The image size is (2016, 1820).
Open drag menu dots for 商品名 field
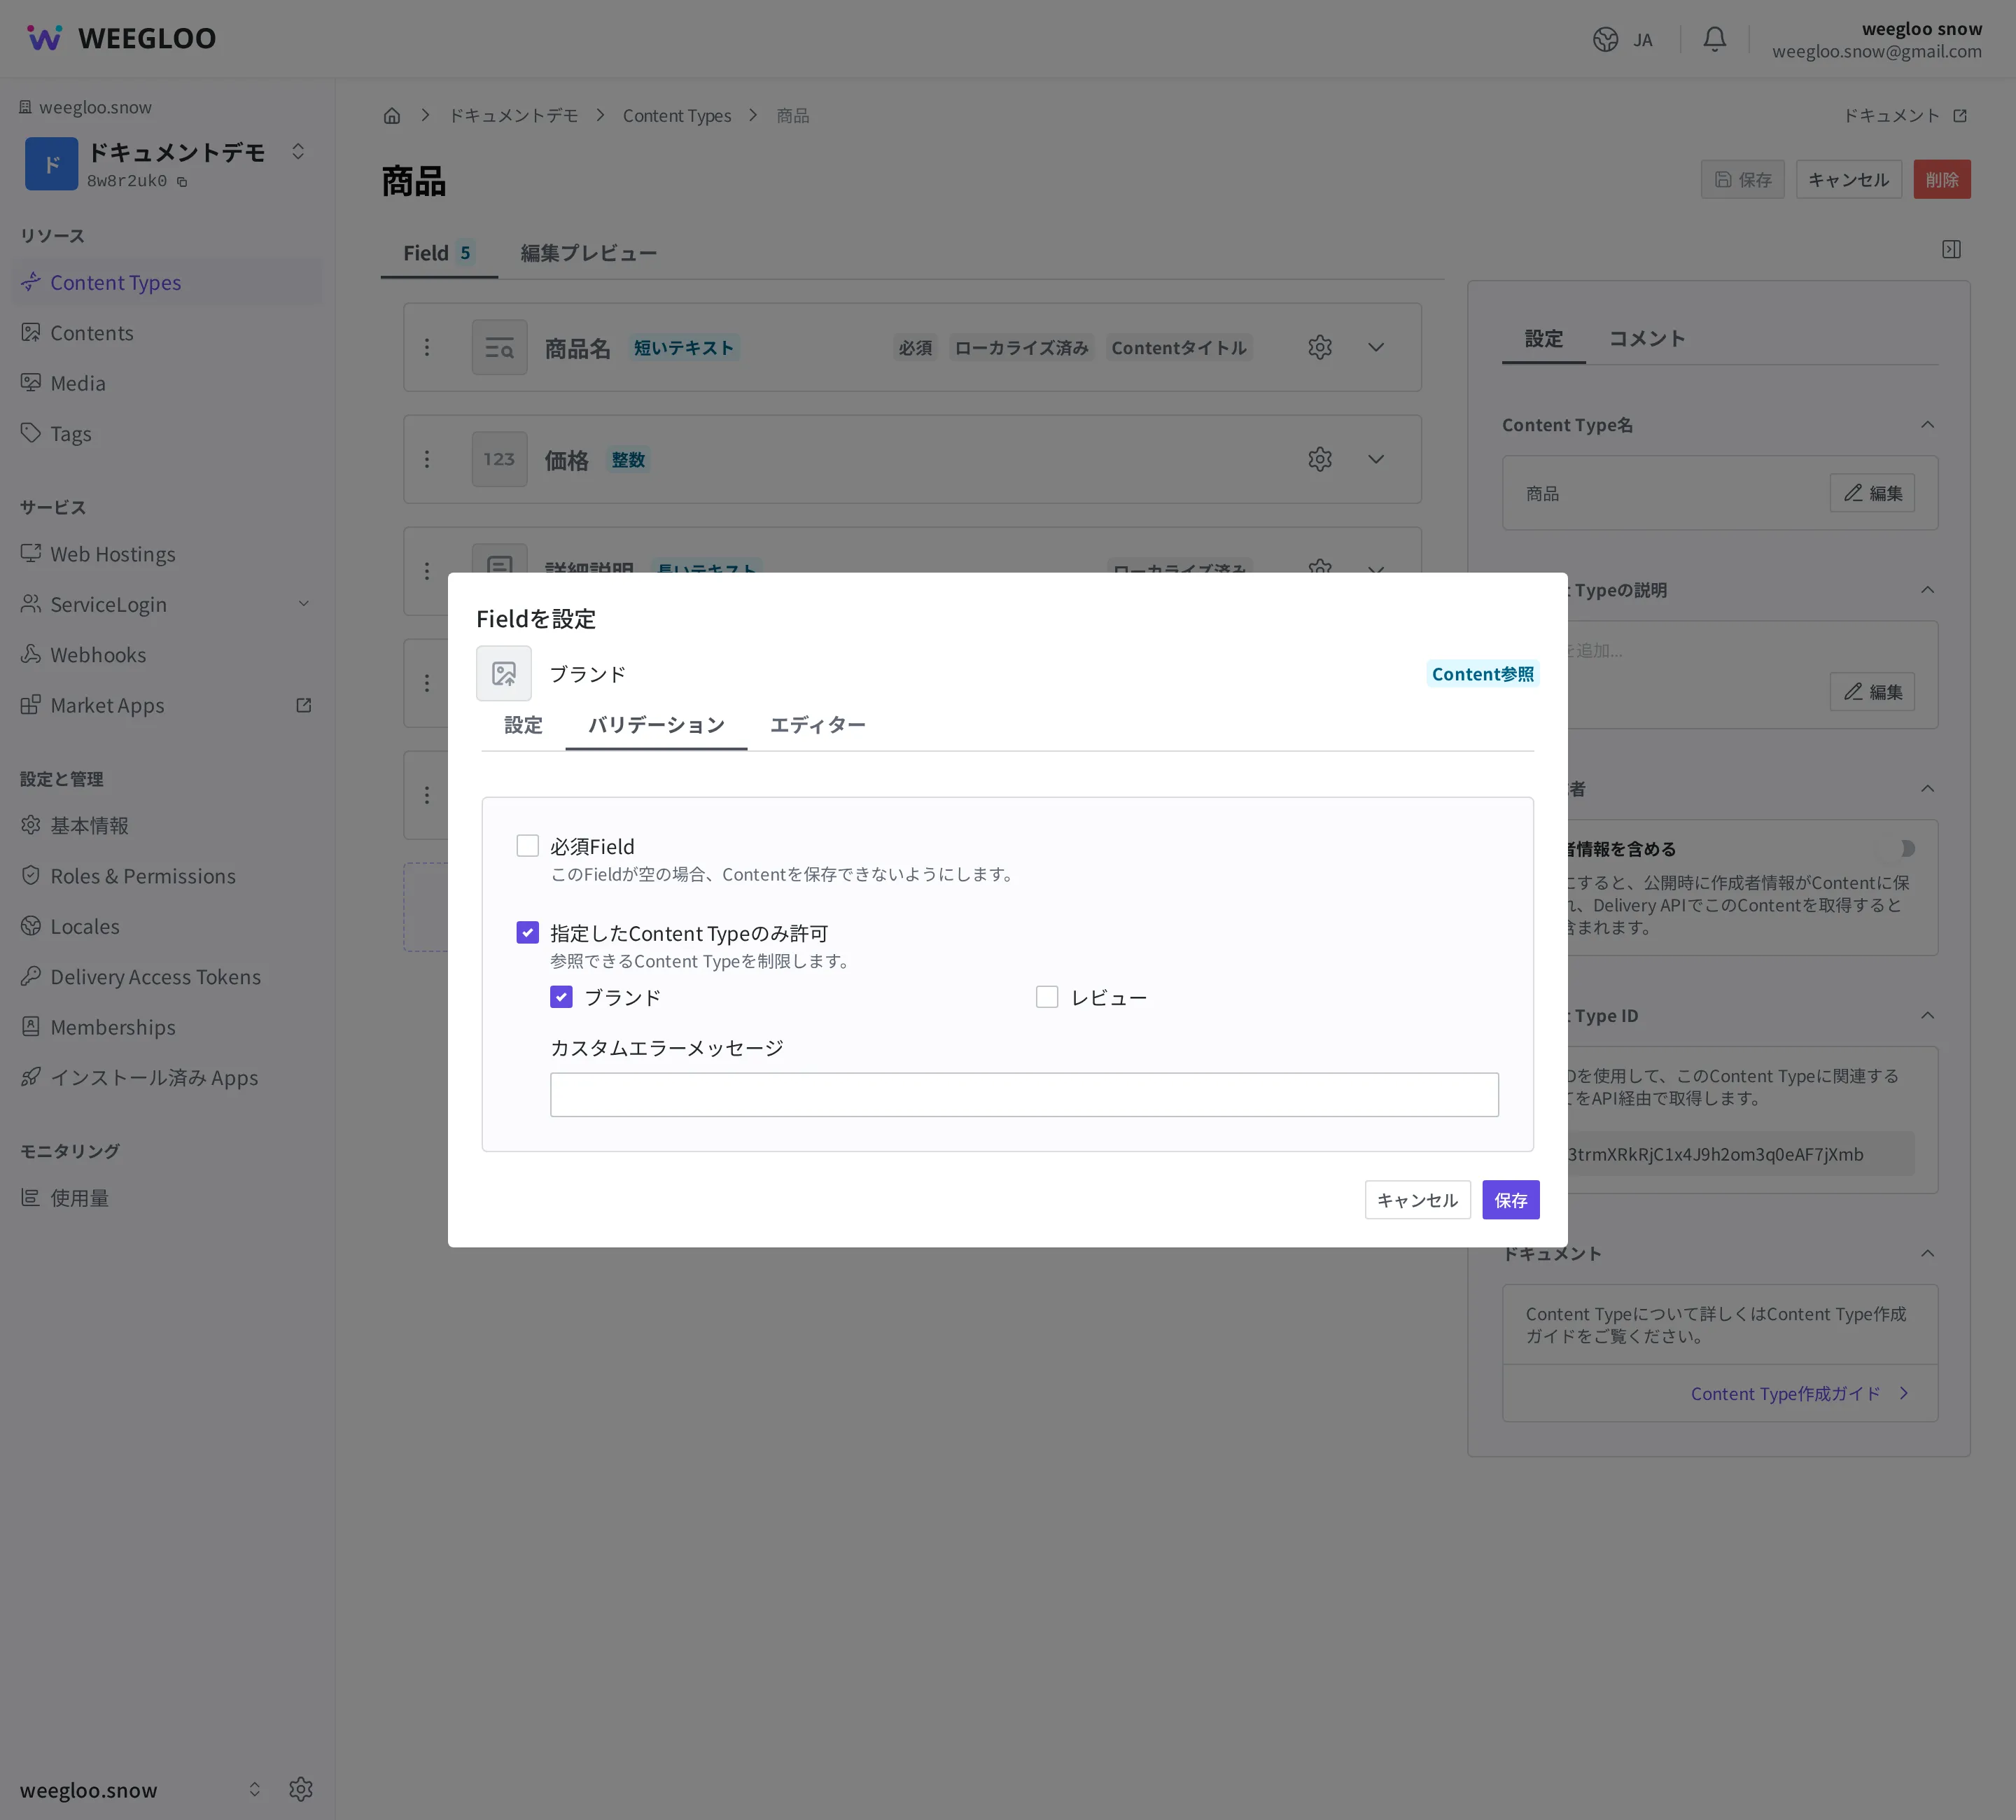click(x=427, y=347)
